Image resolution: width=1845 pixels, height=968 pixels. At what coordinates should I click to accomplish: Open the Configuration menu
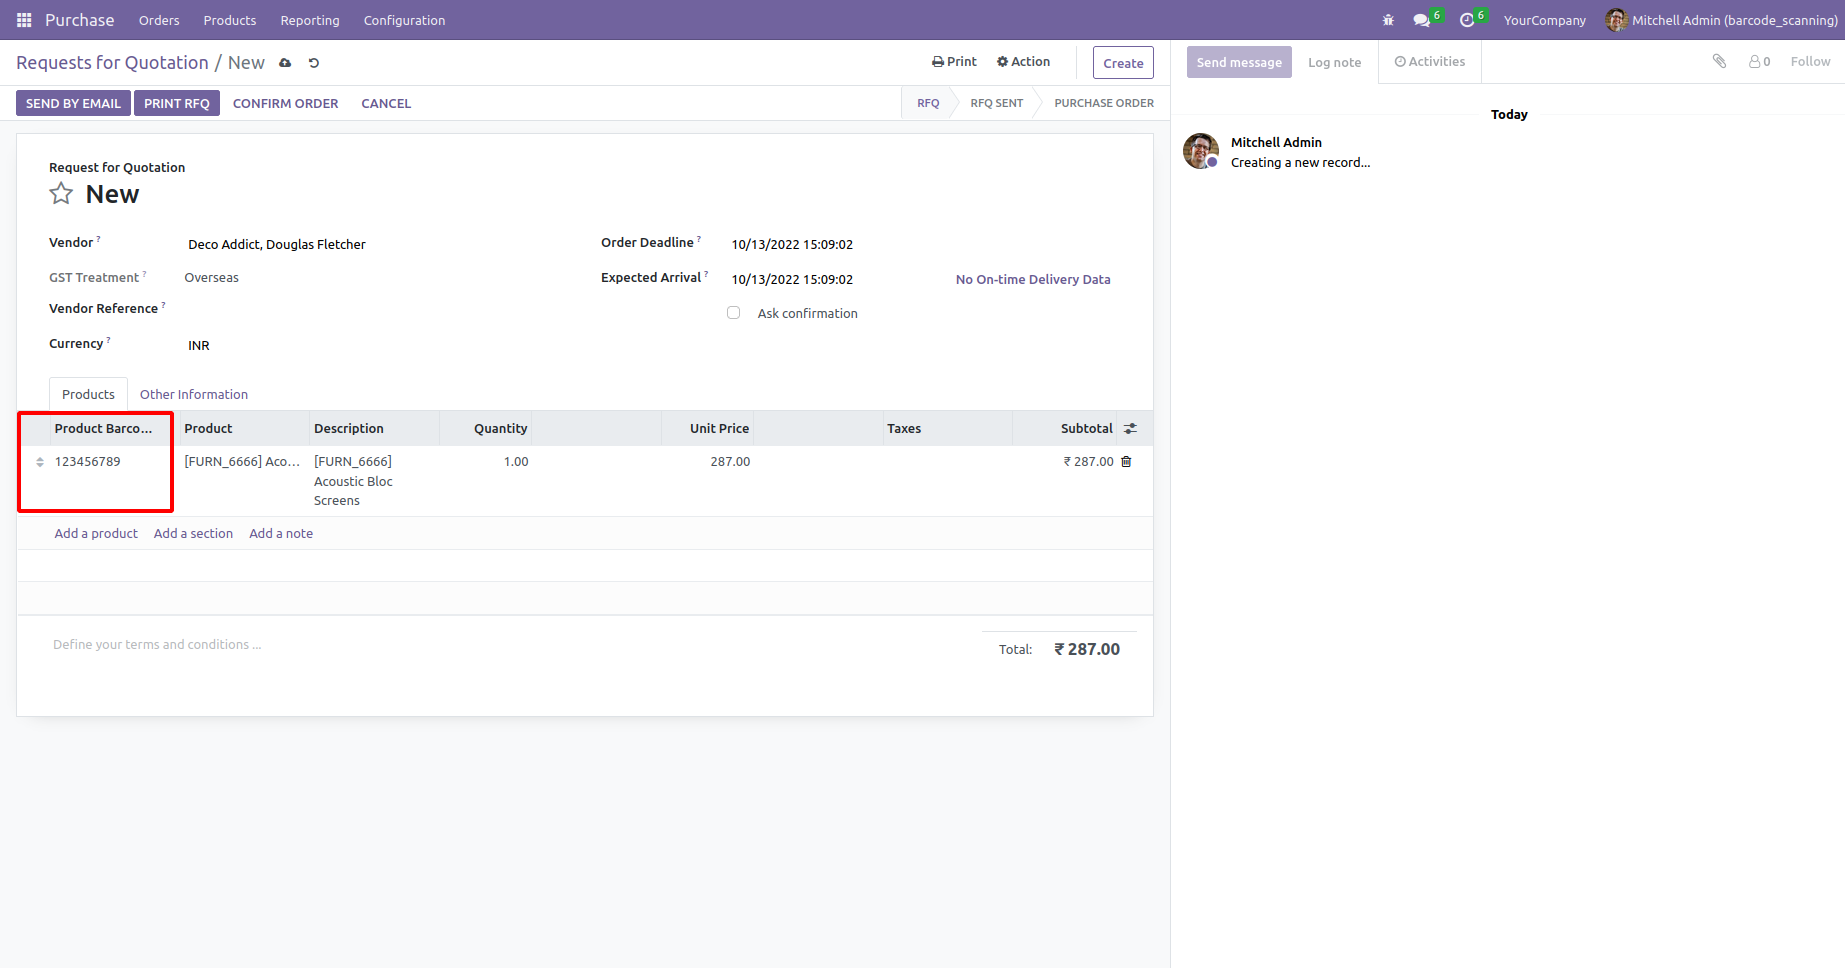pyautogui.click(x=404, y=20)
